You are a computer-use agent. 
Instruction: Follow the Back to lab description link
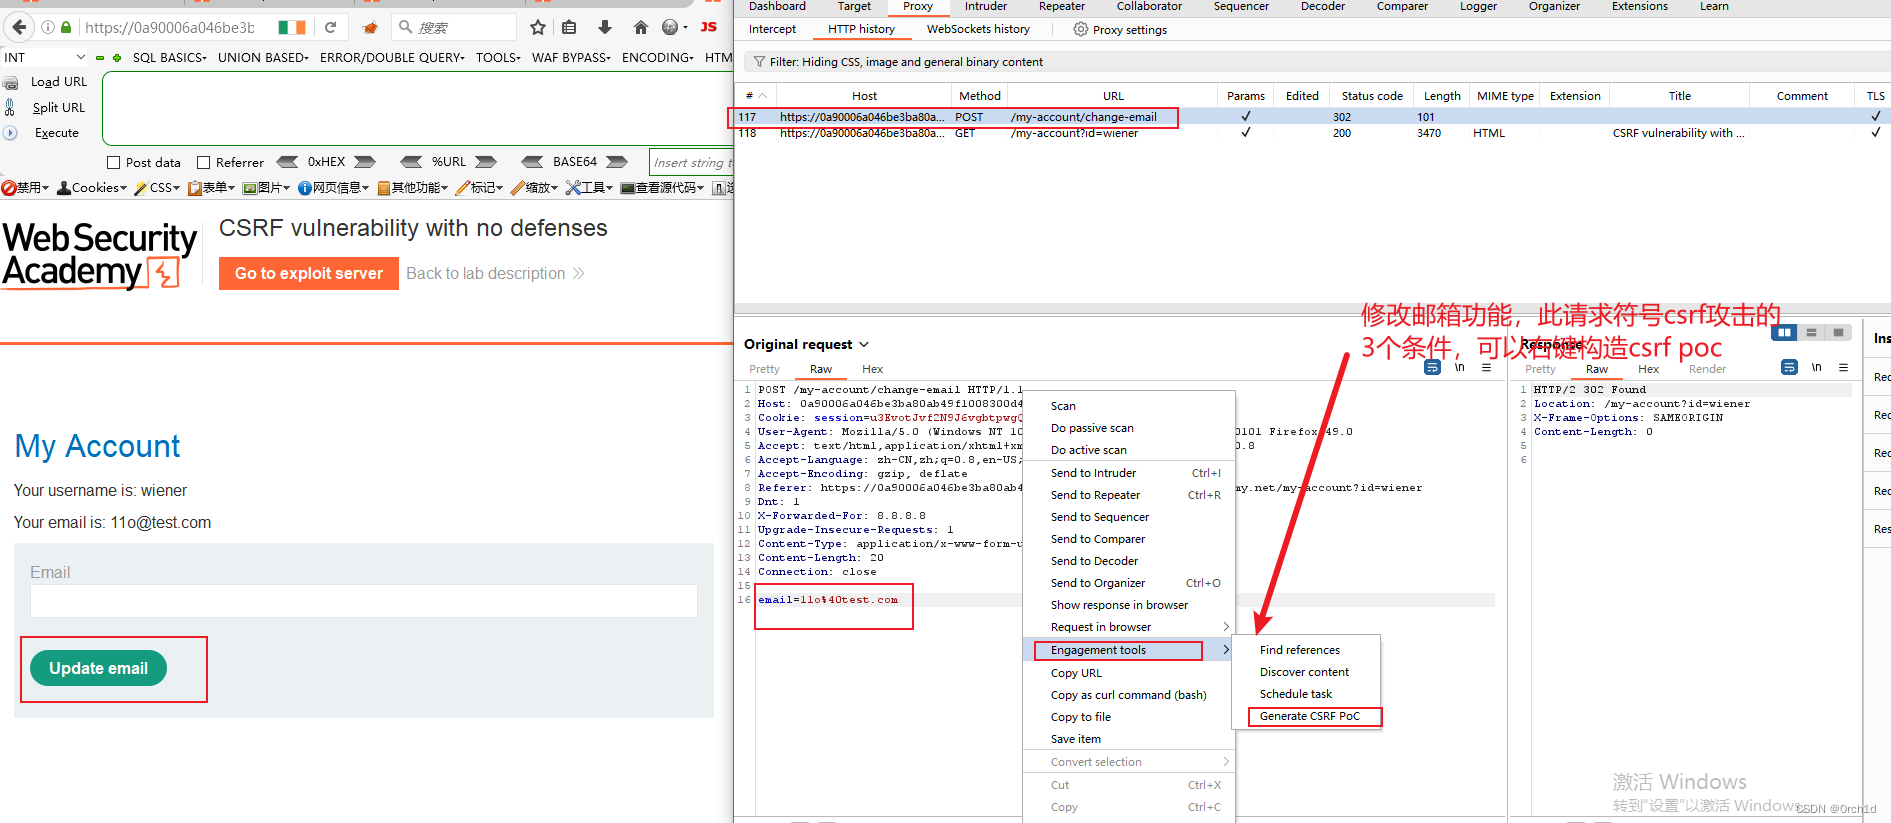[495, 274]
